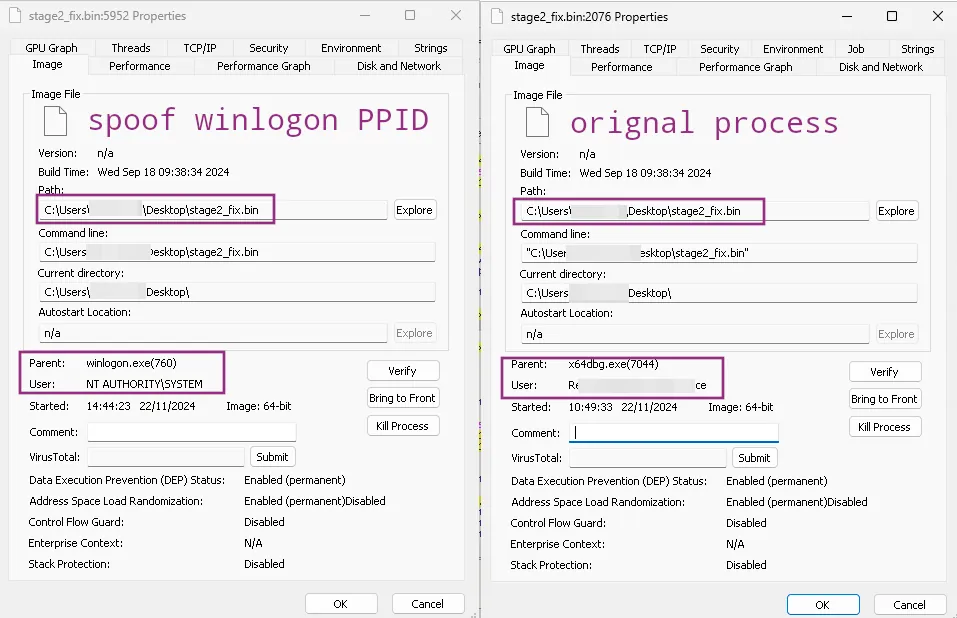Image resolution: width=957 pixels, height=618 pixels.
Task: Click Cancel in 2076 Properties window
Action: (x=909, y=605)
